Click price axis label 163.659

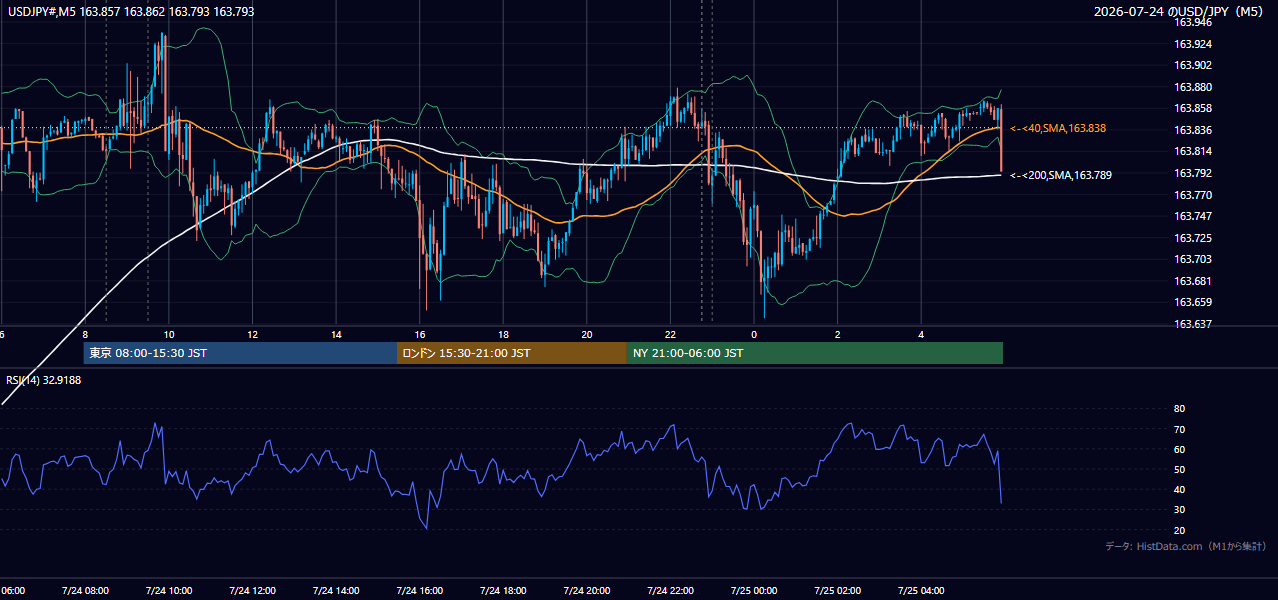click(x=1194, y=302)
